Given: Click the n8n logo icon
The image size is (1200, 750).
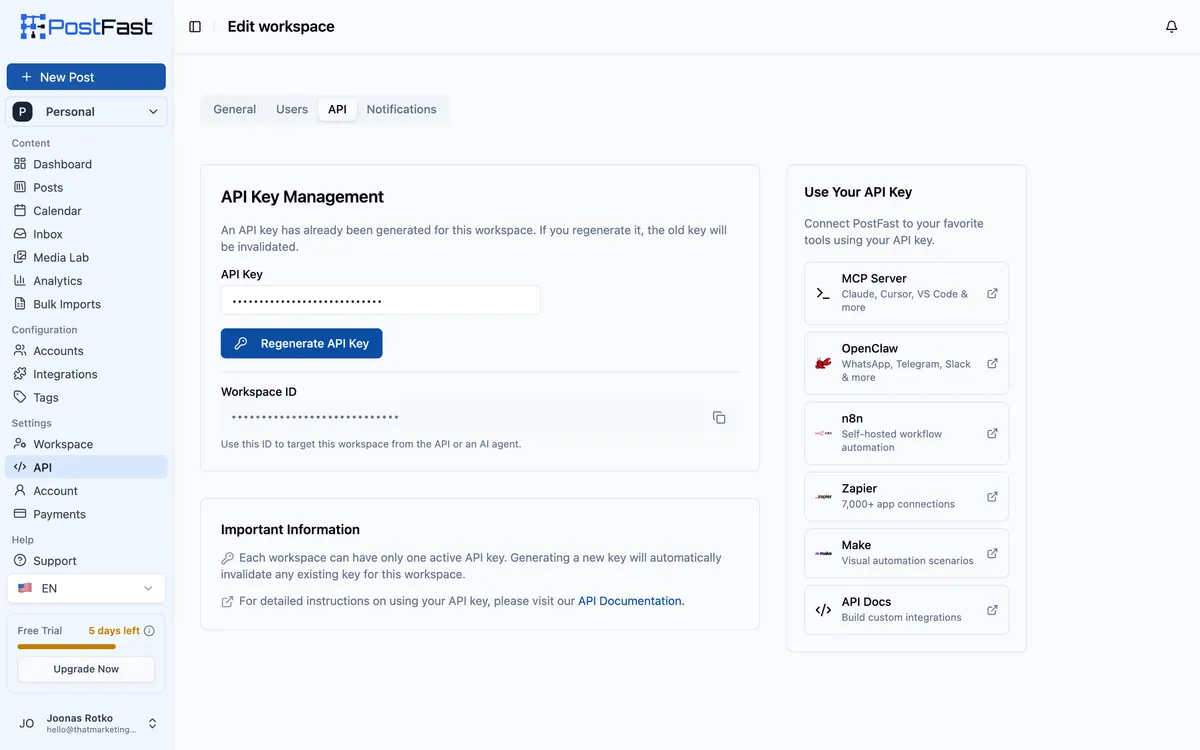Looking at the screenshot, I should [823, 434].
